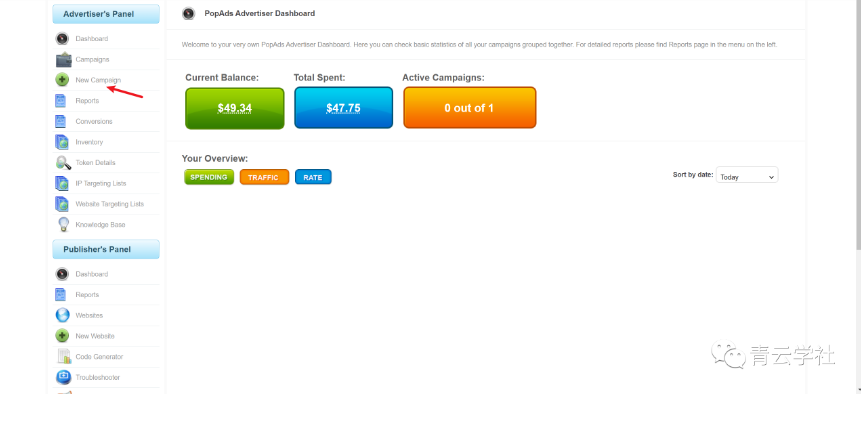861x426 pixels.
Task: Collapse the Publisher's Panel header
Action: [x=105, y=249]
